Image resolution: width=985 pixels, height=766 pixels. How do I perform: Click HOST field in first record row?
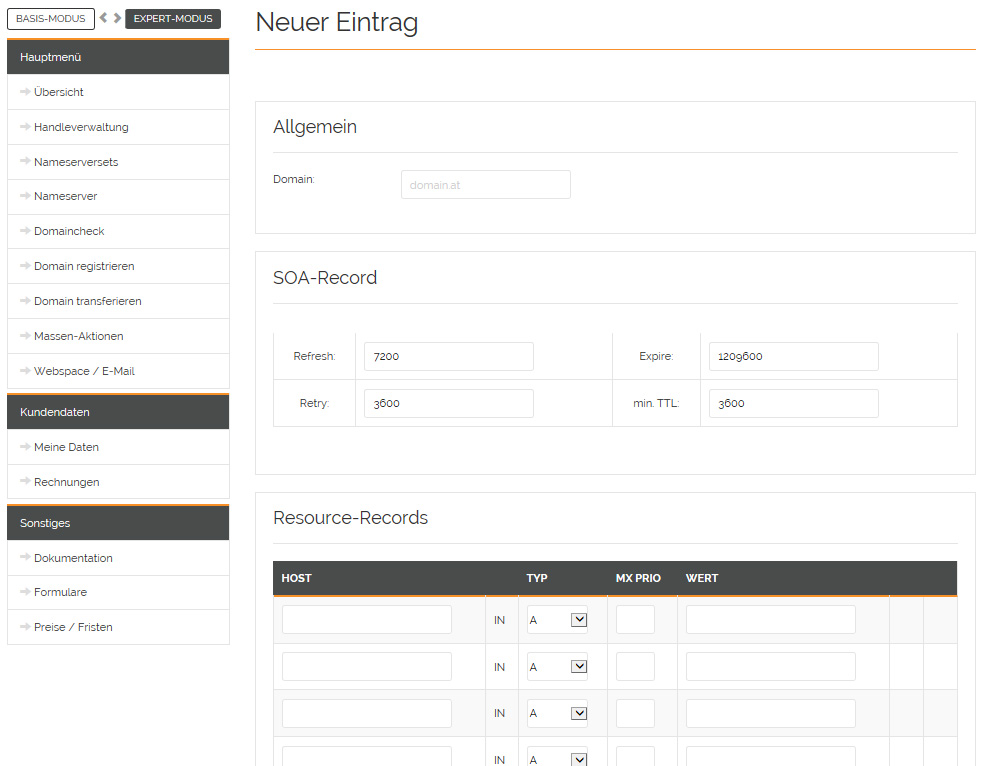367,620
